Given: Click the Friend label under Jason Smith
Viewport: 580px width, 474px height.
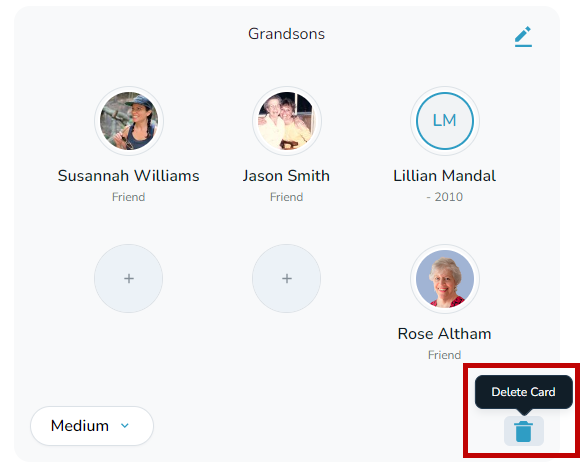Looking at the screenshot, I should click(x=286, y=197).
